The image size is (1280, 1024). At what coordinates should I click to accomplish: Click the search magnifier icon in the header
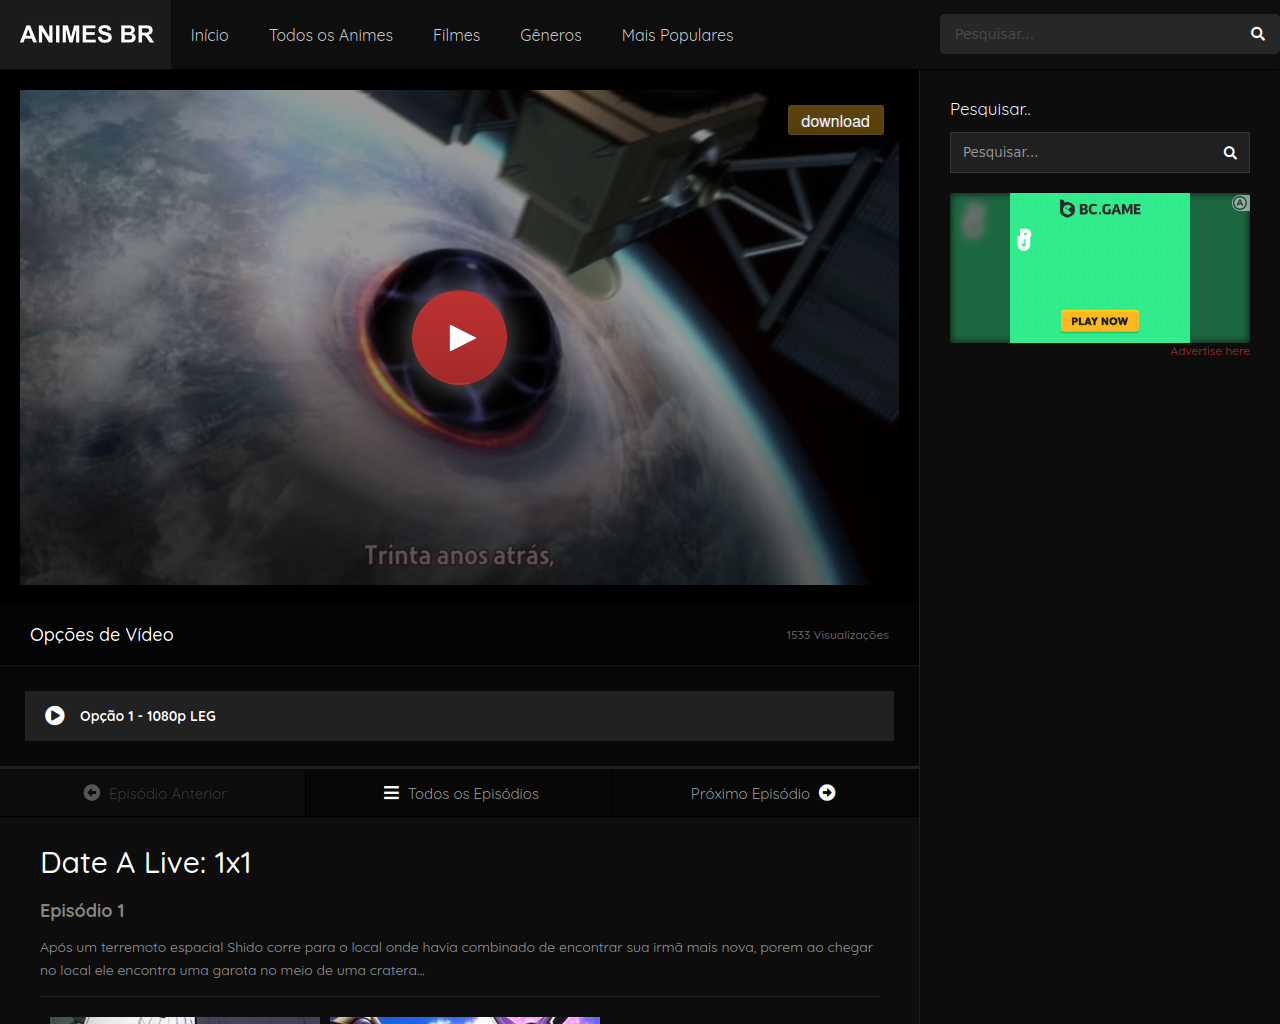[x=1258, y=34]
